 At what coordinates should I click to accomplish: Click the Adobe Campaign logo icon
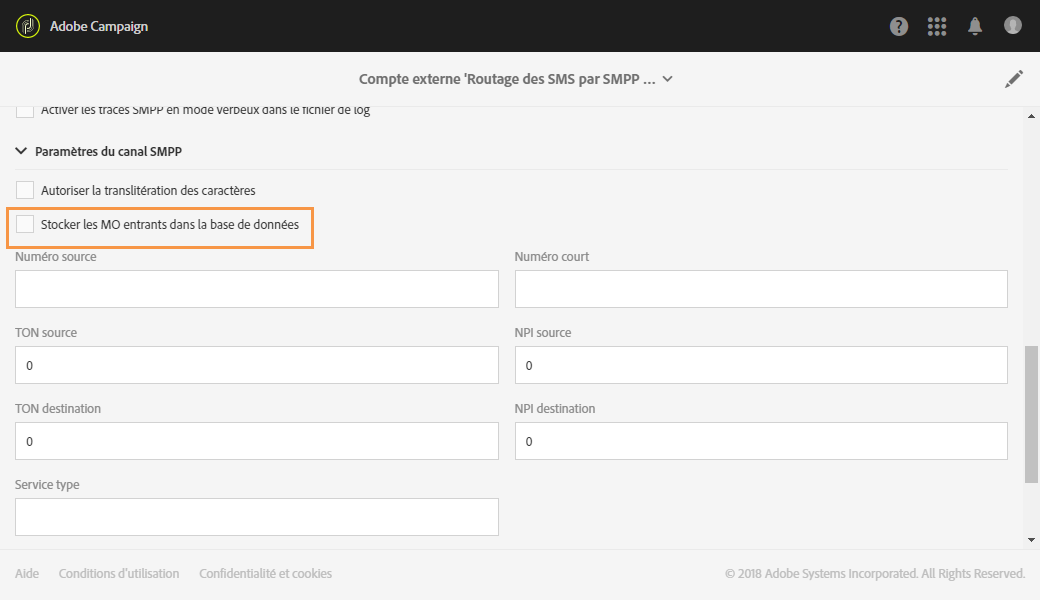click(x=28, y=26)
